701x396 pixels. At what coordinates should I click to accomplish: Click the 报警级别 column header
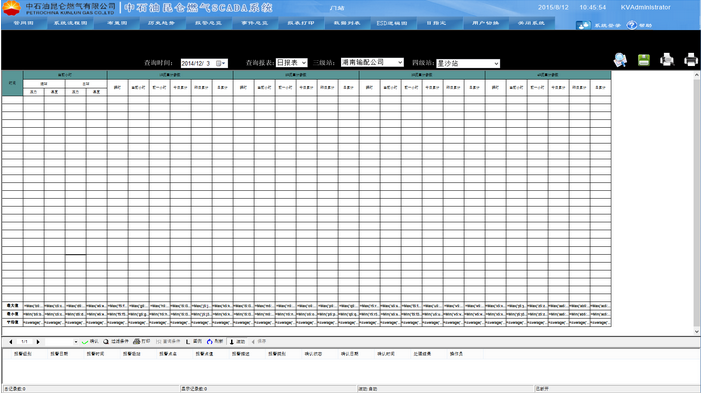[x=23, y=354]
